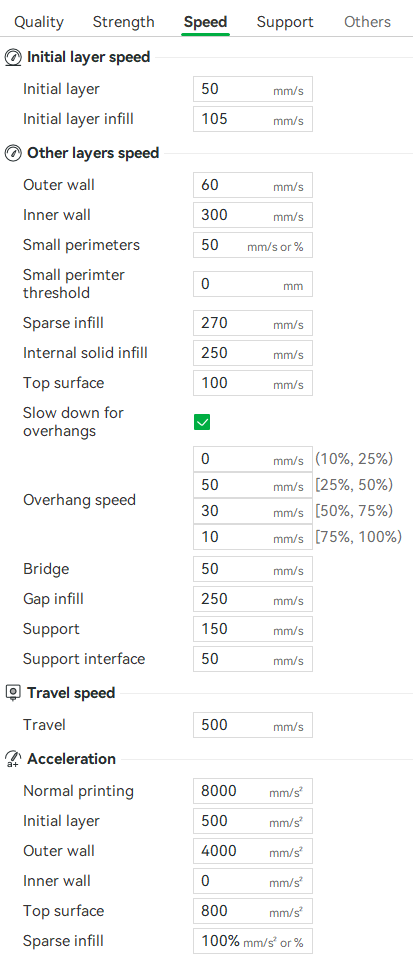Switch to the Quality tab
The image size is (413, 977).
[x=39, y=22]
